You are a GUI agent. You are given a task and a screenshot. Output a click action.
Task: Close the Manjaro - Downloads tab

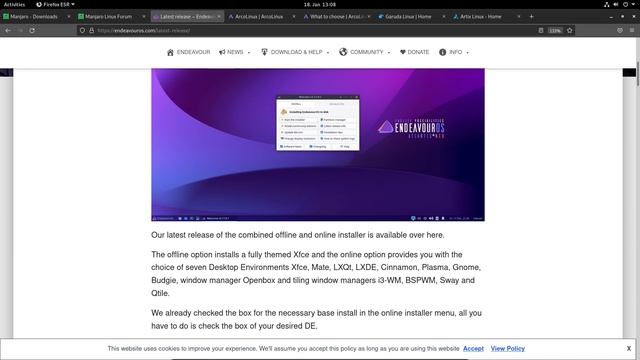[69, 17]
